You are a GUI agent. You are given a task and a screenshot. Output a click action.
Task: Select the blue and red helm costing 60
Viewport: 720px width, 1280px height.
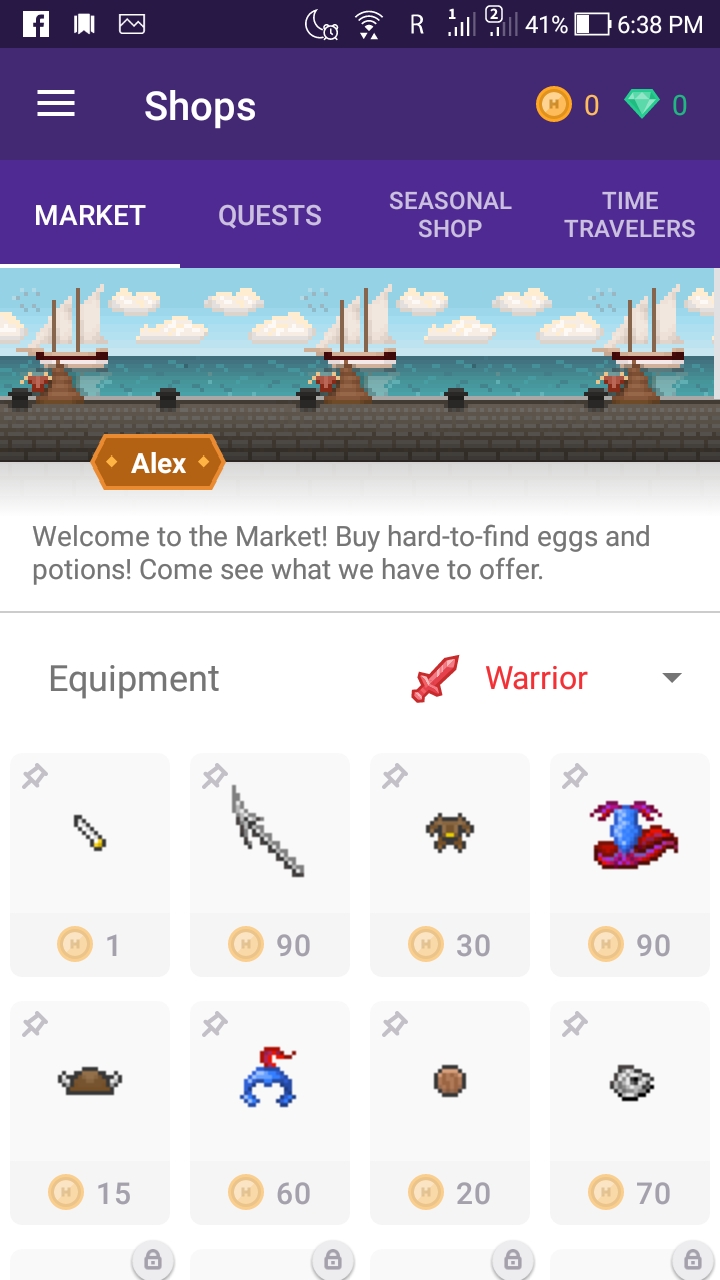tap(270, 1113)
